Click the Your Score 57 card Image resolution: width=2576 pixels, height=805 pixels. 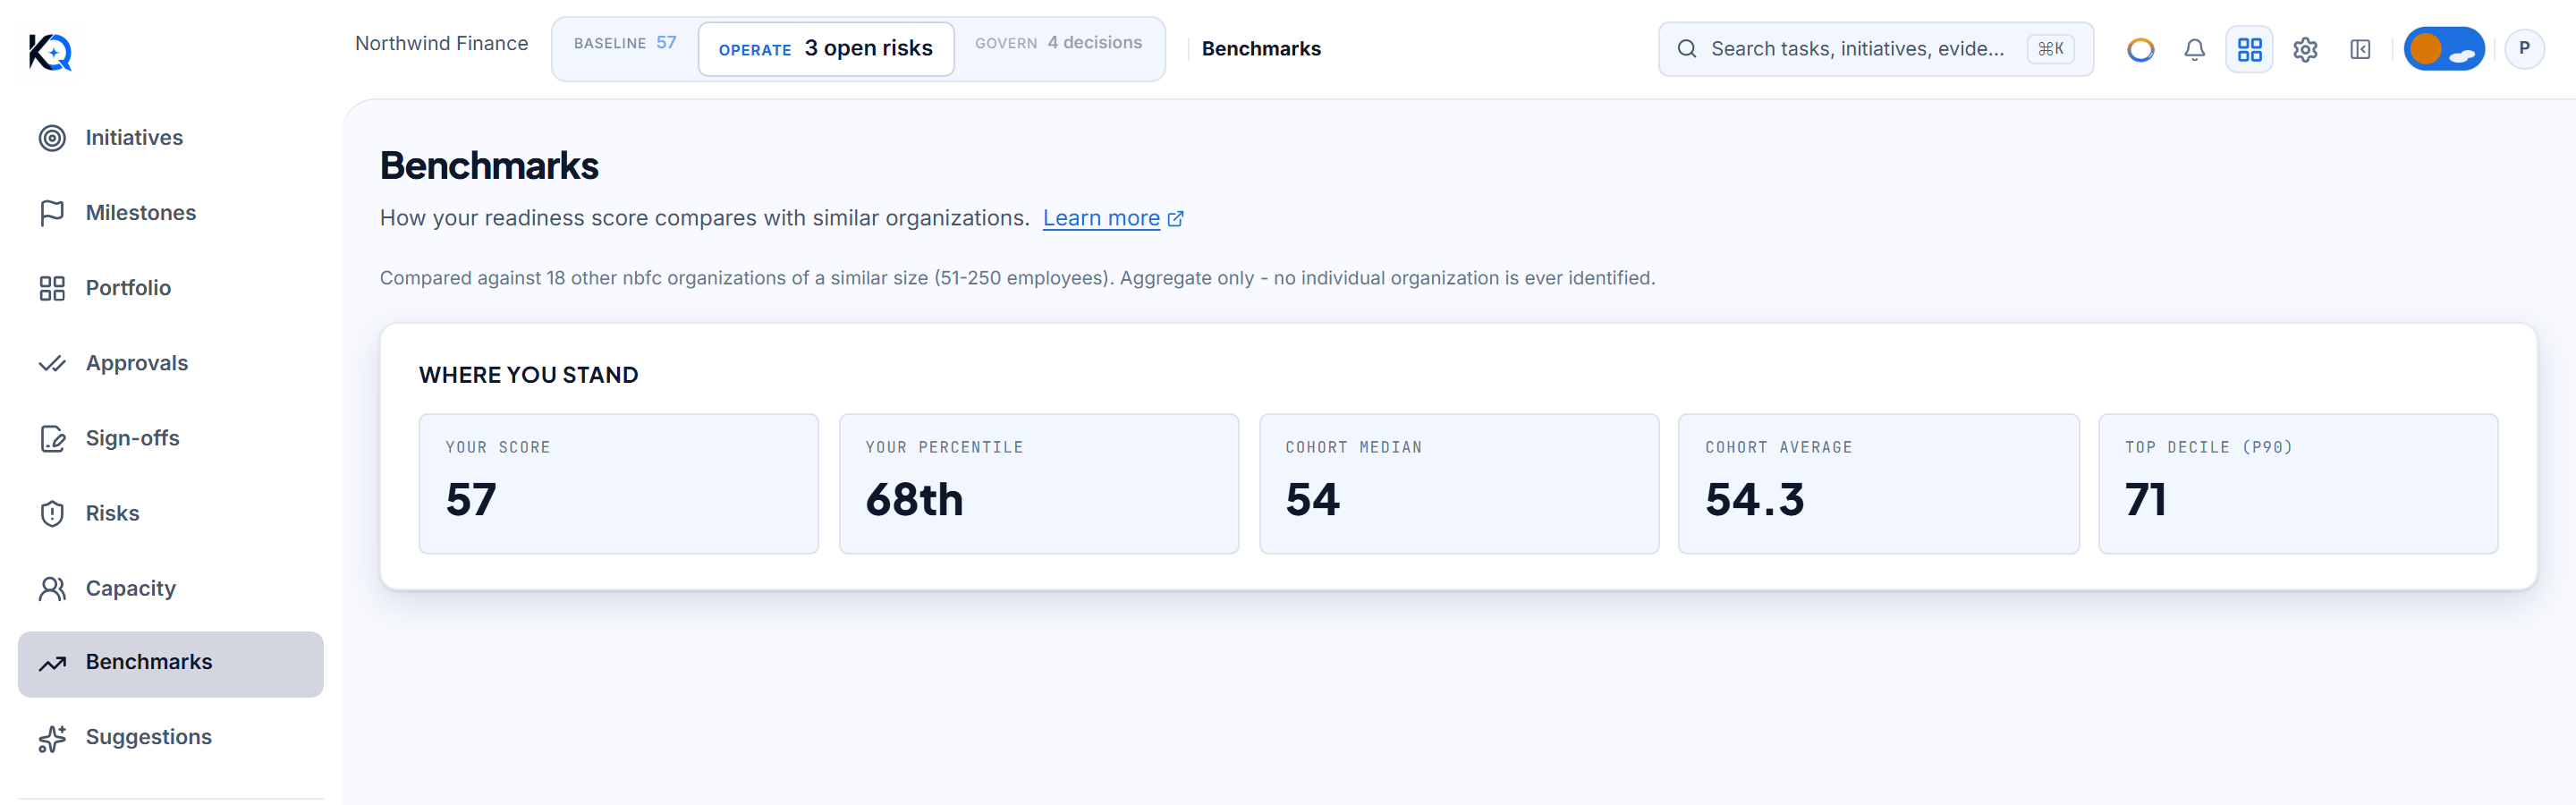pos(618,483)
